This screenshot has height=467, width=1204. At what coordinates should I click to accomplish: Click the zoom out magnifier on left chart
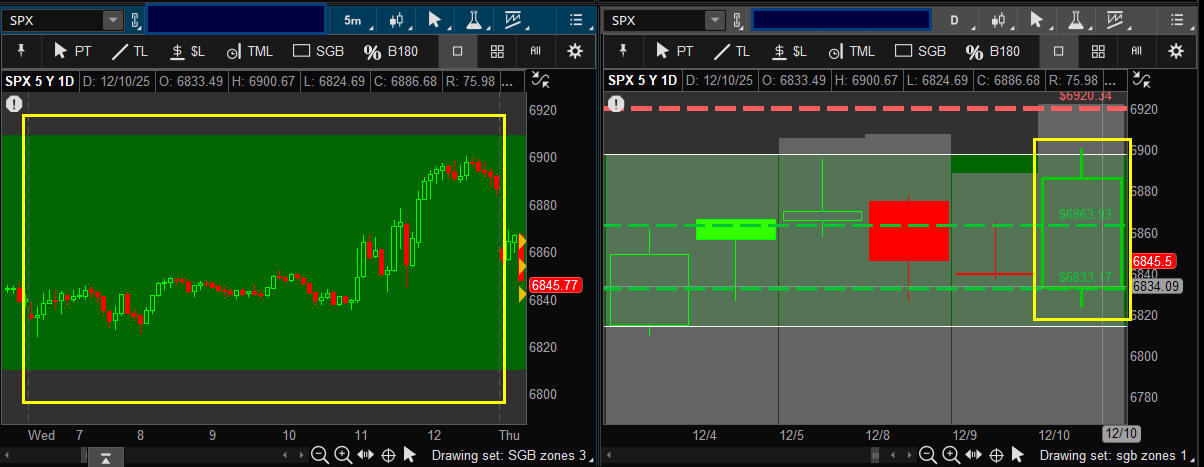(x=319, y=455)
